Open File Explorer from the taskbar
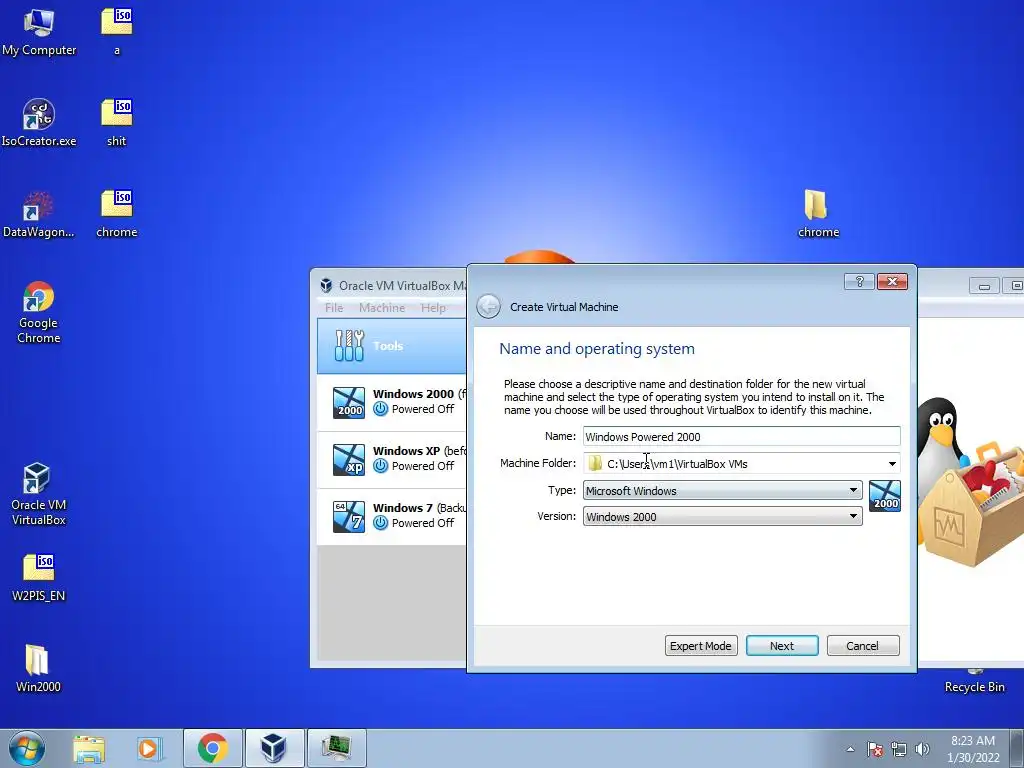This screenshot has width=1024, height=768. pos(89,748)
